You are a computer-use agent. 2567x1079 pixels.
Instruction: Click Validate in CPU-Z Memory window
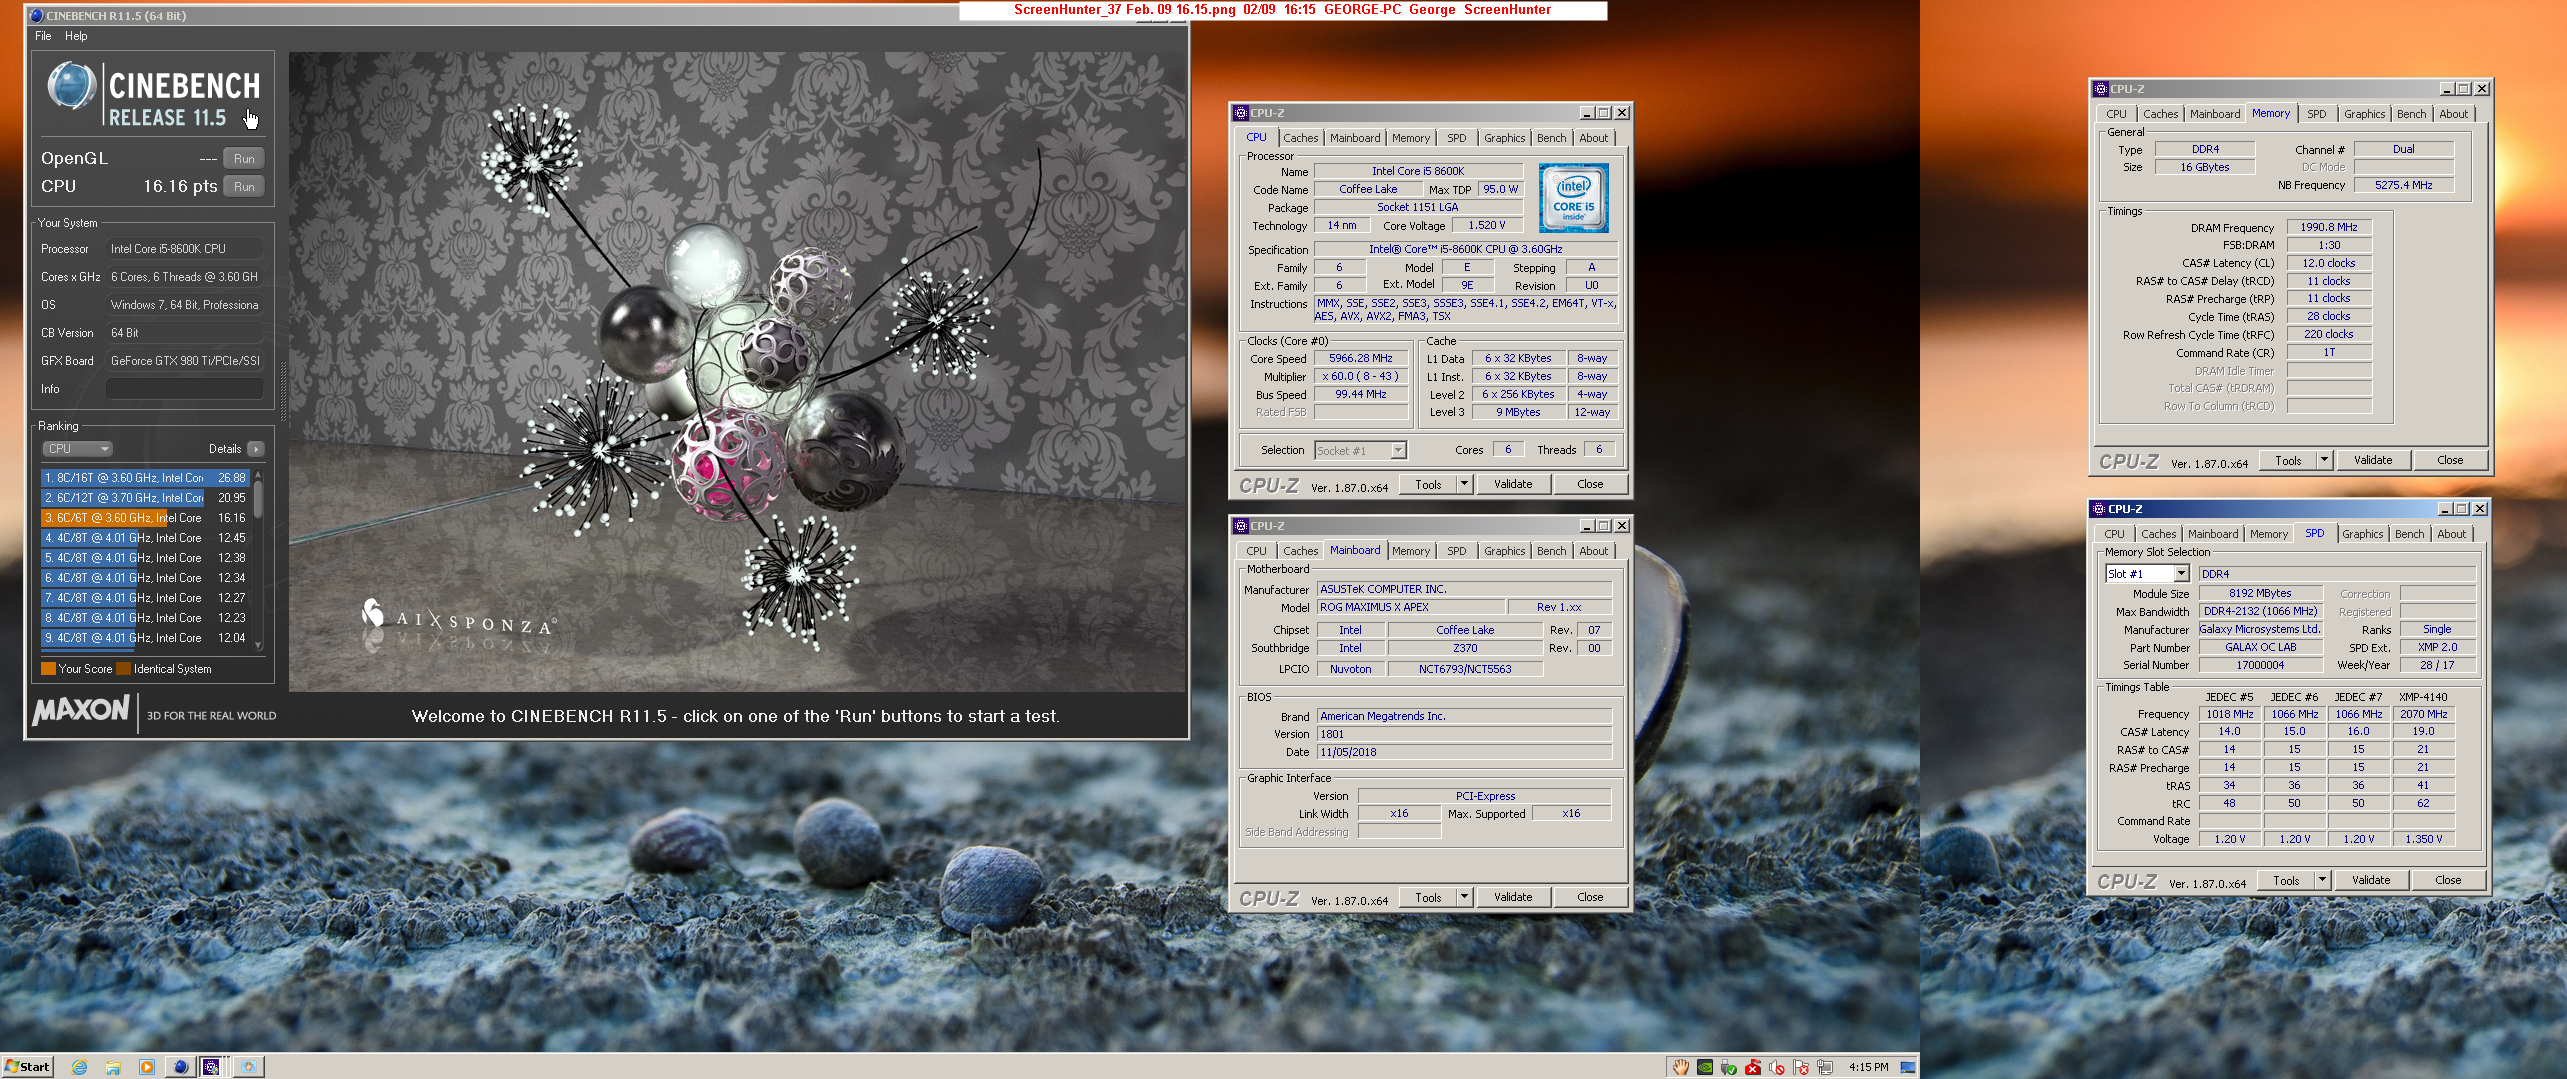[x=2373, y=460]
